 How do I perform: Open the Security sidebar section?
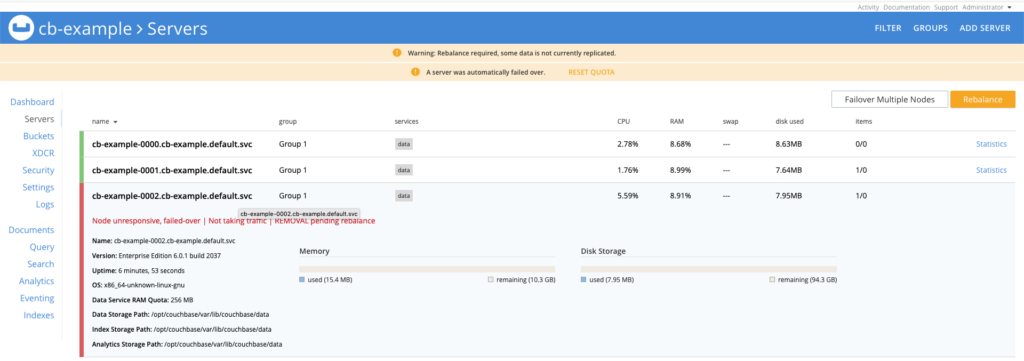(x=38, y=170)
